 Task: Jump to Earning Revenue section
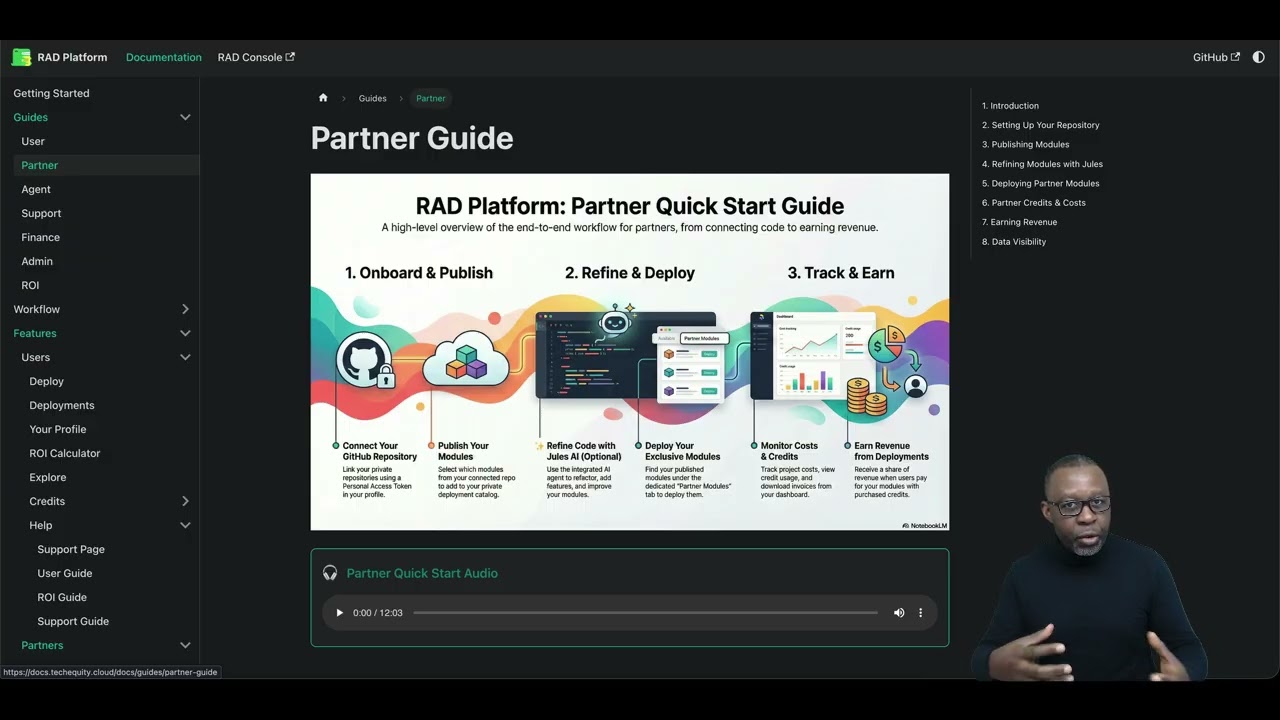tap(1019, 222)
